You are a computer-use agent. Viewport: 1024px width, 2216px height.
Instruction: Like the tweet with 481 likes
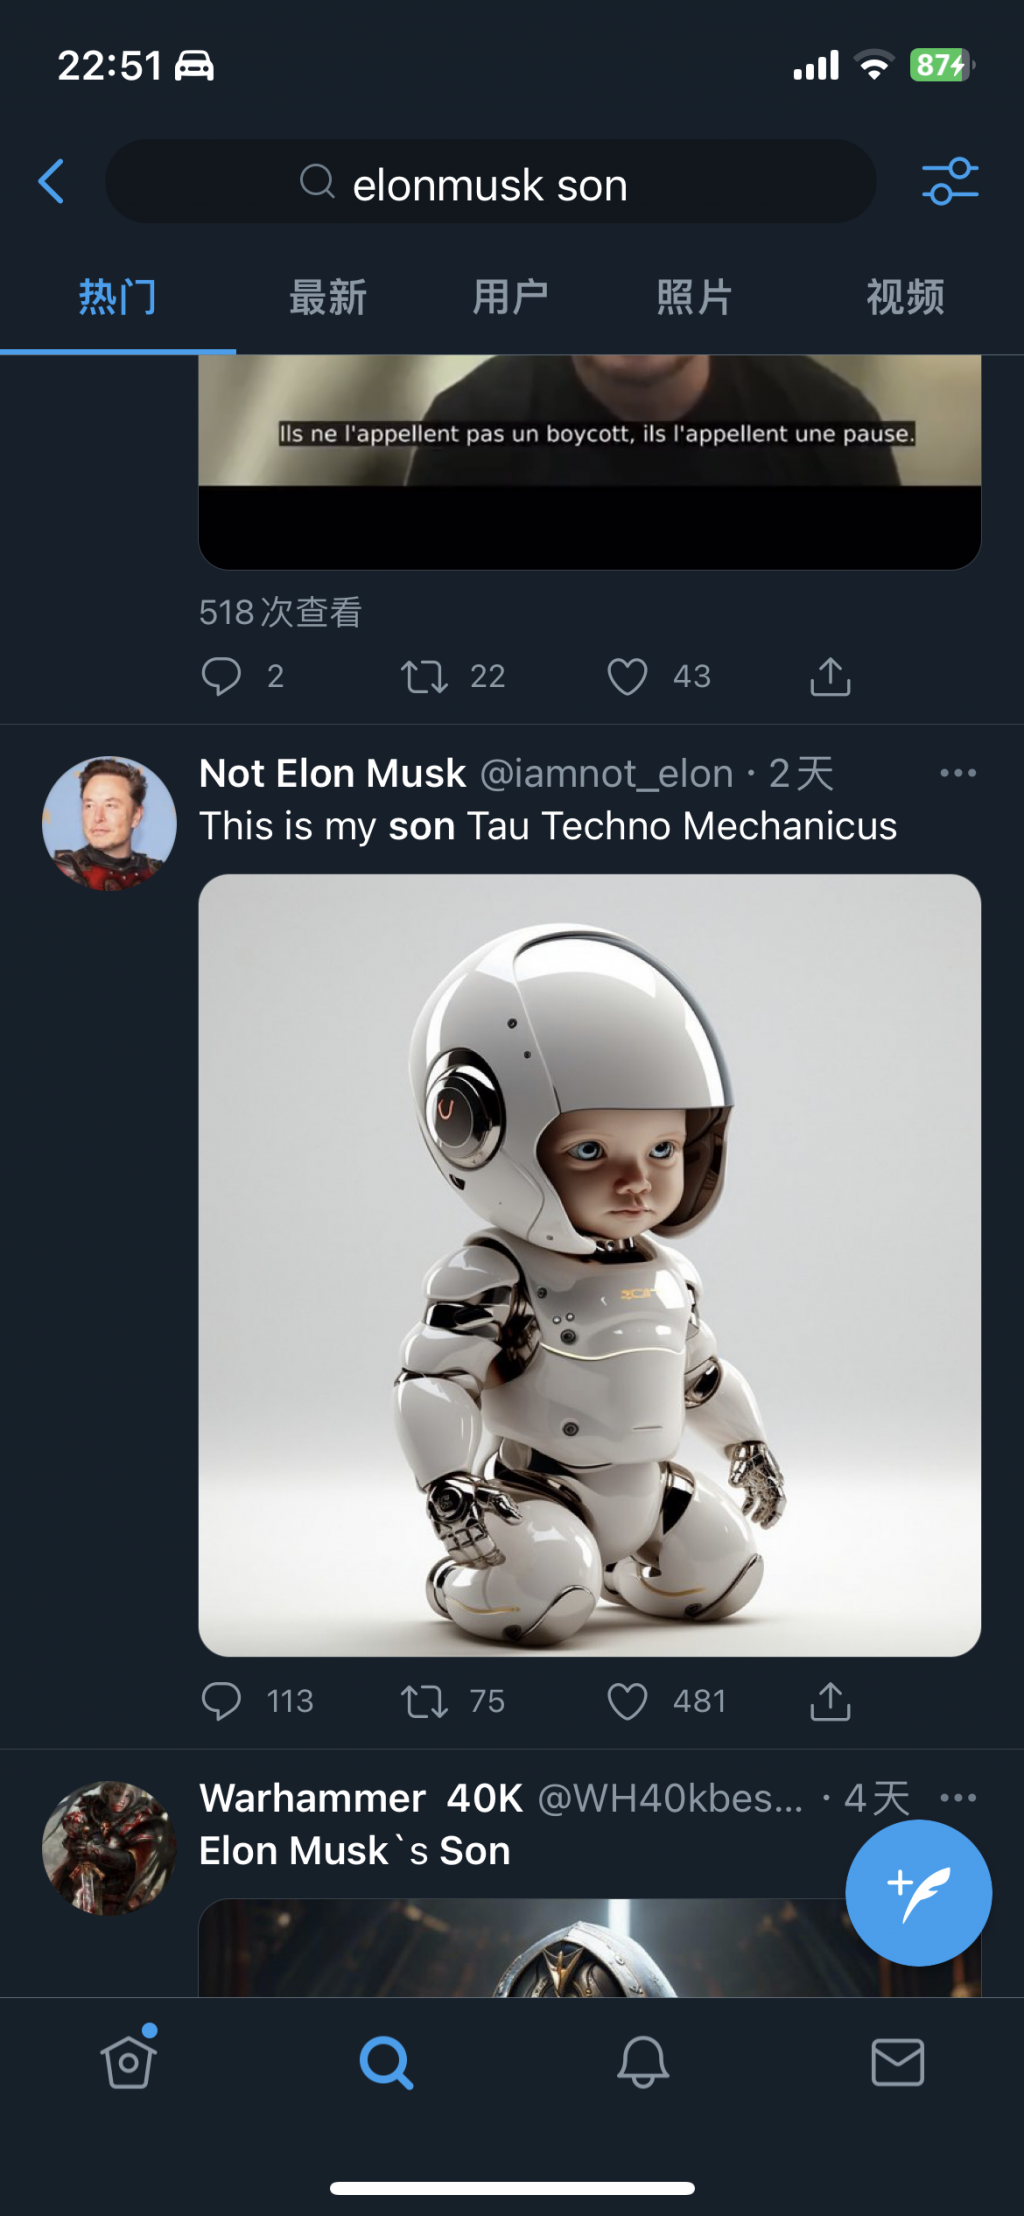coord(627,1701)
